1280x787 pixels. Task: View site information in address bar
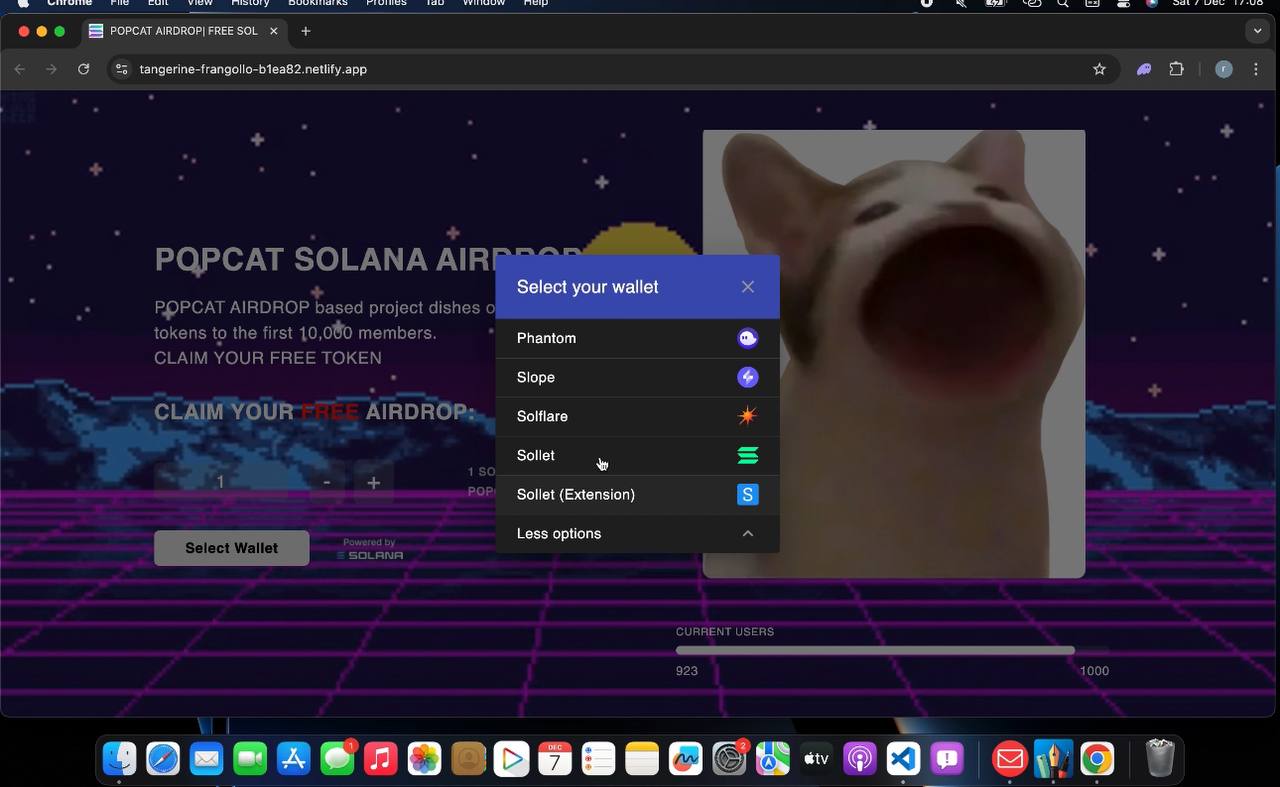point(122,69)
